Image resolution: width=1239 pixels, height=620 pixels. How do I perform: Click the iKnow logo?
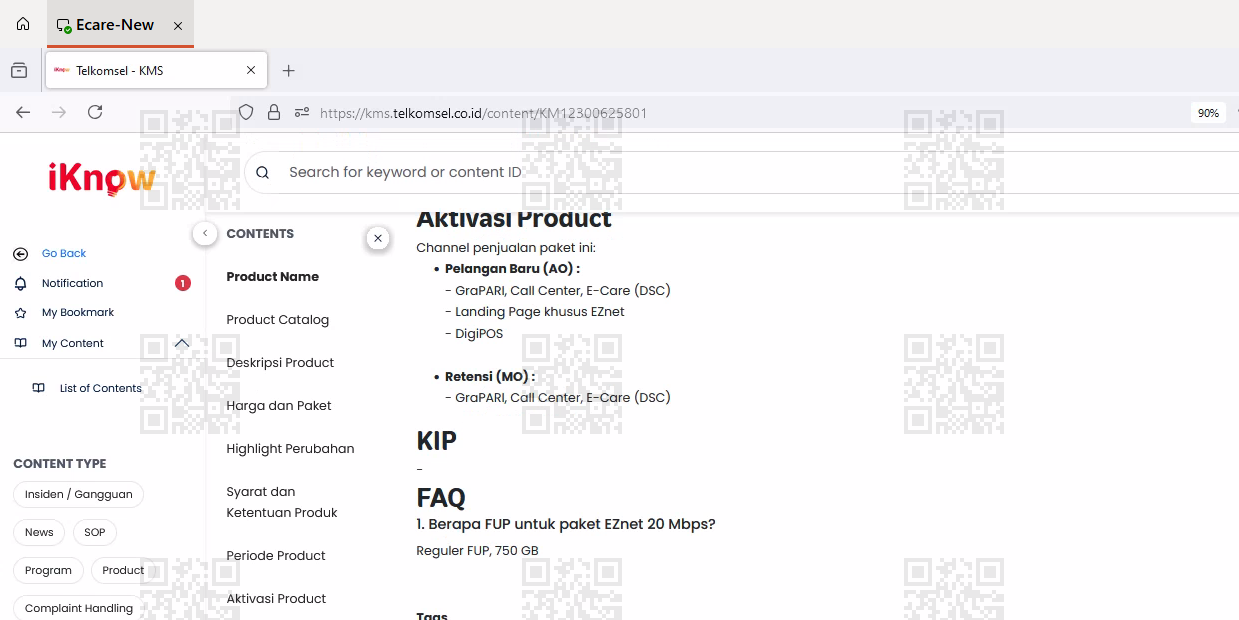[102, 179]
